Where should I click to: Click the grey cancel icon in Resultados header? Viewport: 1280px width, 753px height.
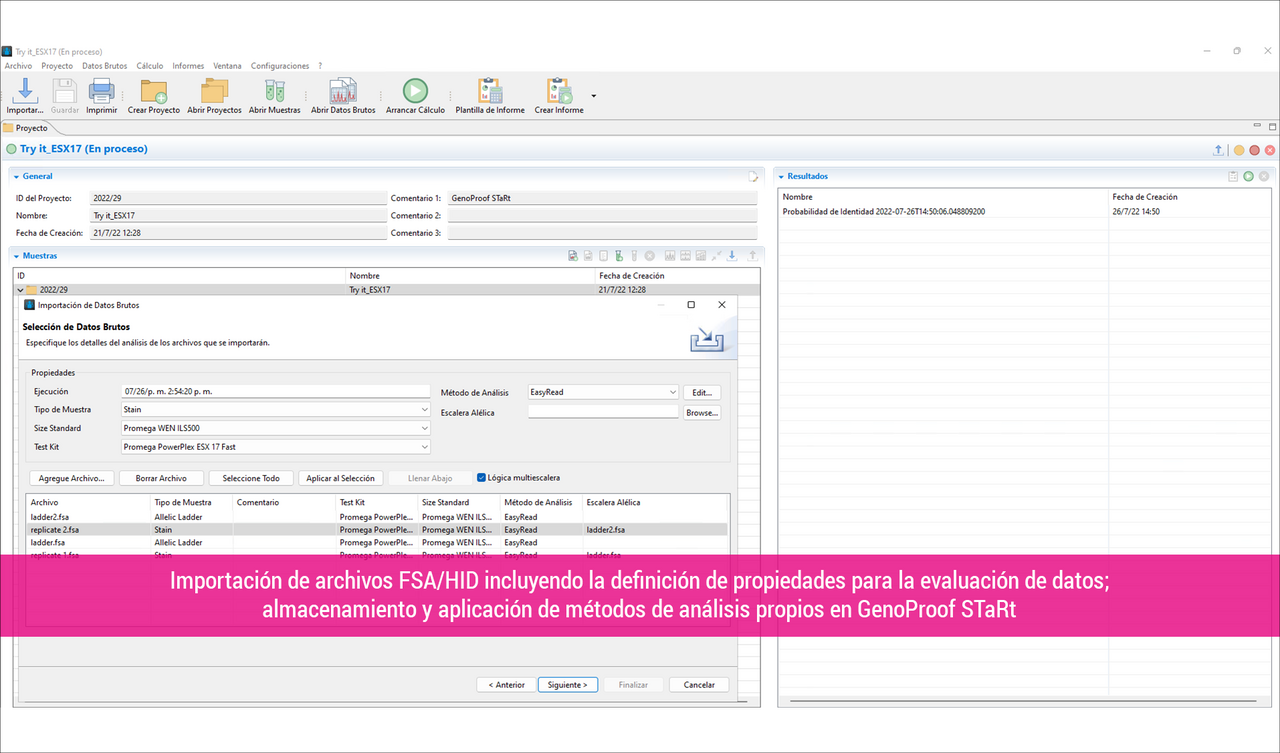1264,176
